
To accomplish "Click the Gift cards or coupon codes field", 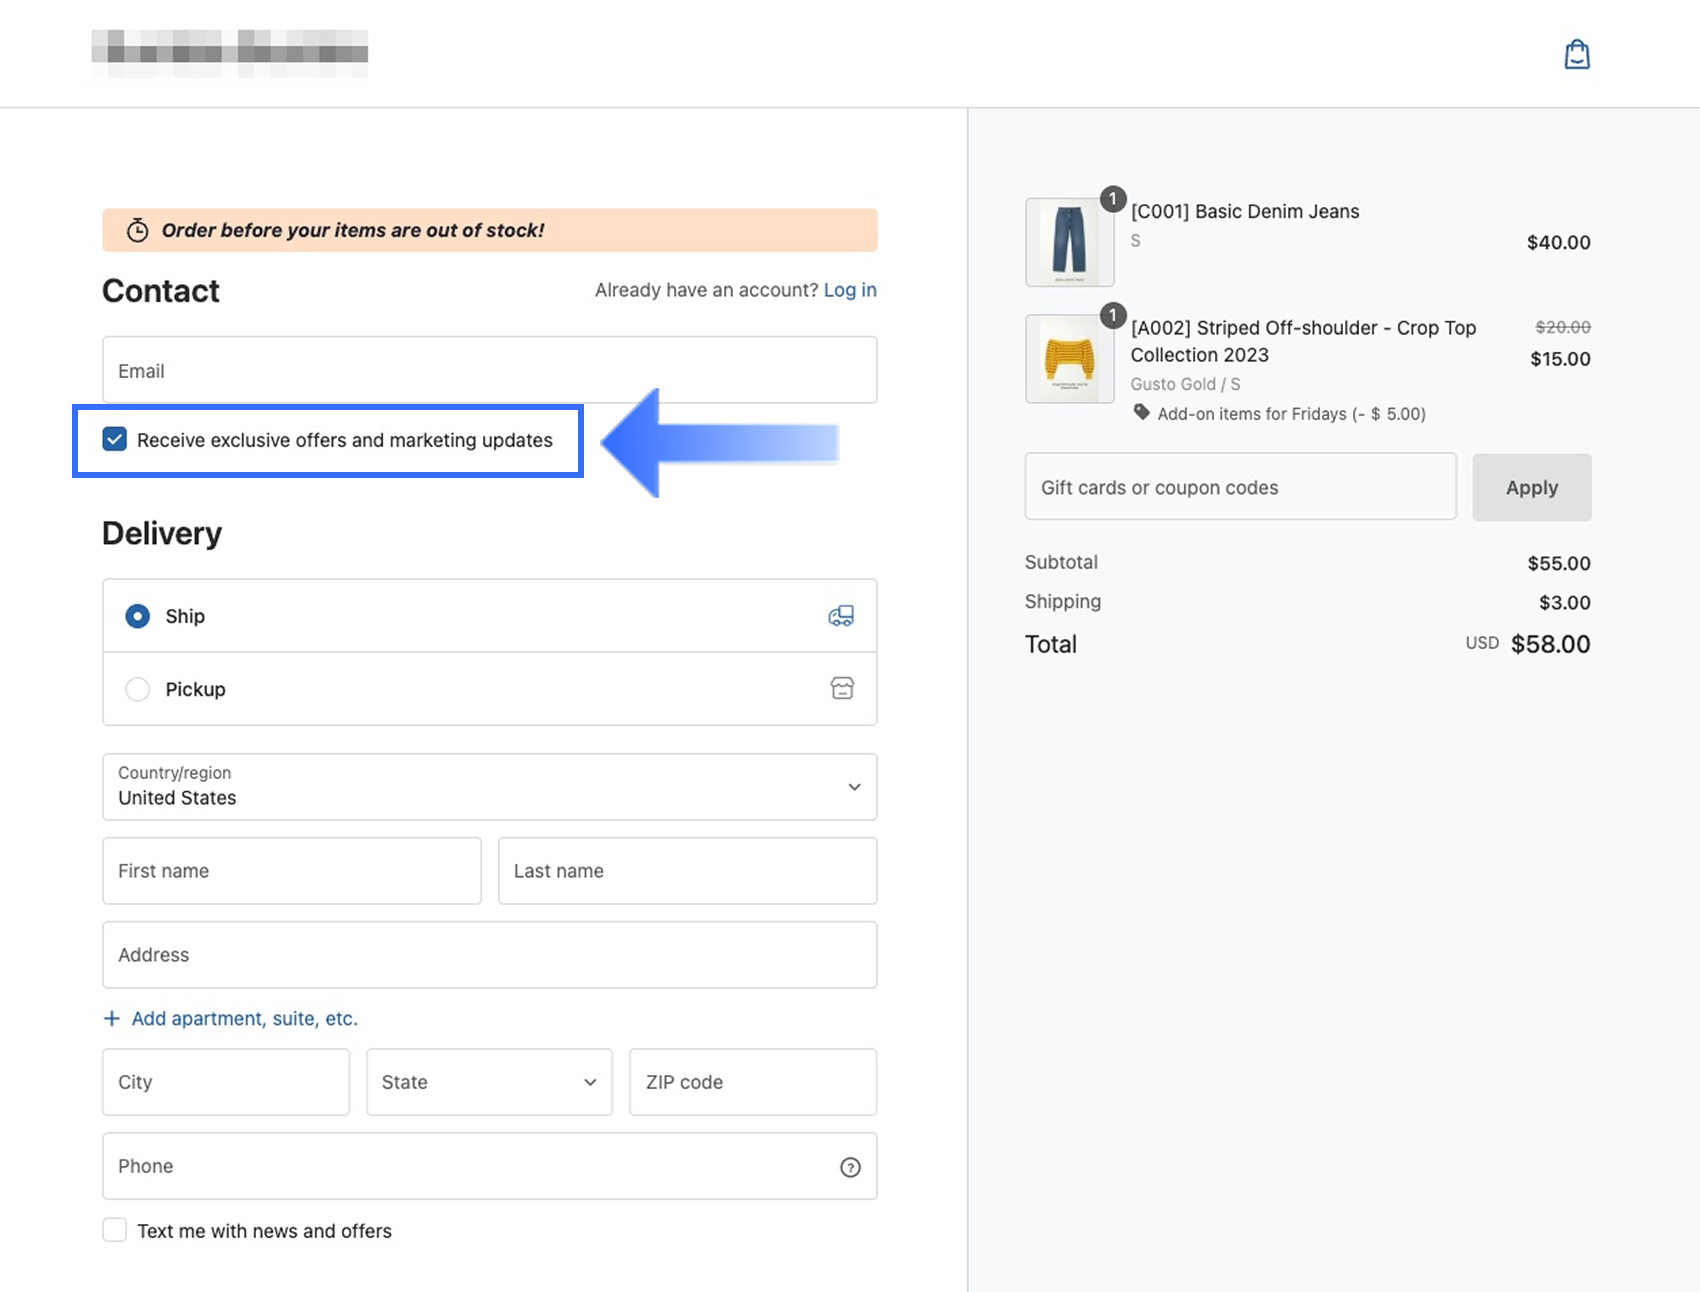I will click(x=1240, y=487).
